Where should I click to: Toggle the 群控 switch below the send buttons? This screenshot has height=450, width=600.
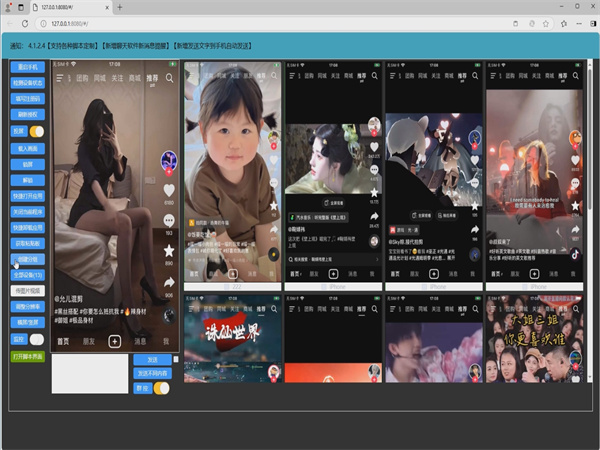click(159, 387)
